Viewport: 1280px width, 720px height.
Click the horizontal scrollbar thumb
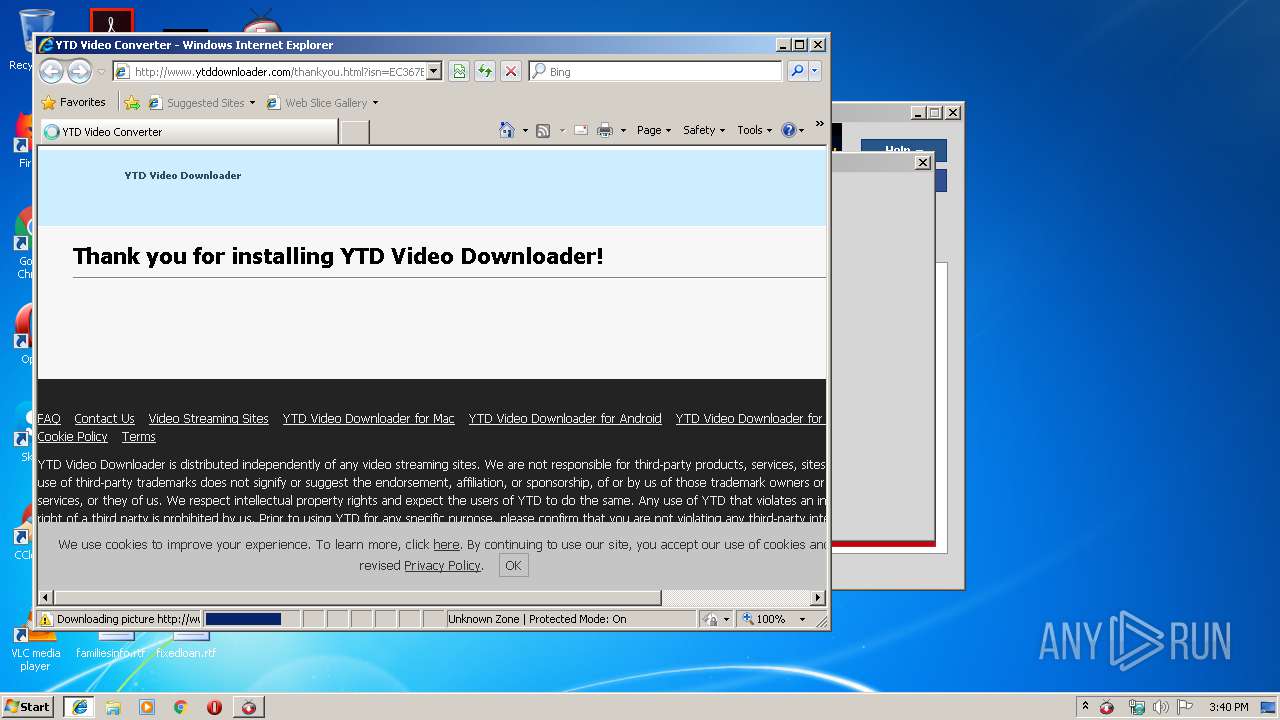point(358,597)
